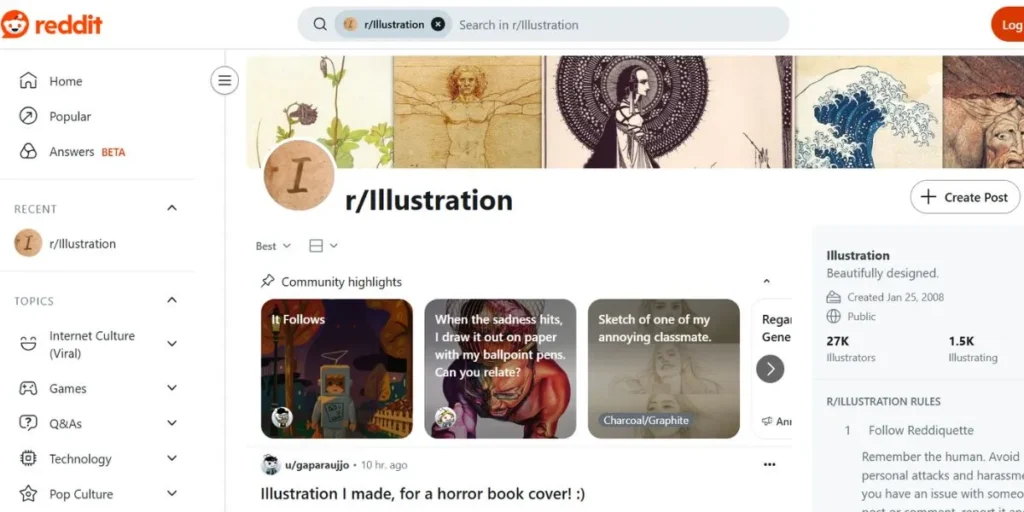Collapse the TOPICS section
This screenshot has width=1024, height=512.
click(172, 300)
